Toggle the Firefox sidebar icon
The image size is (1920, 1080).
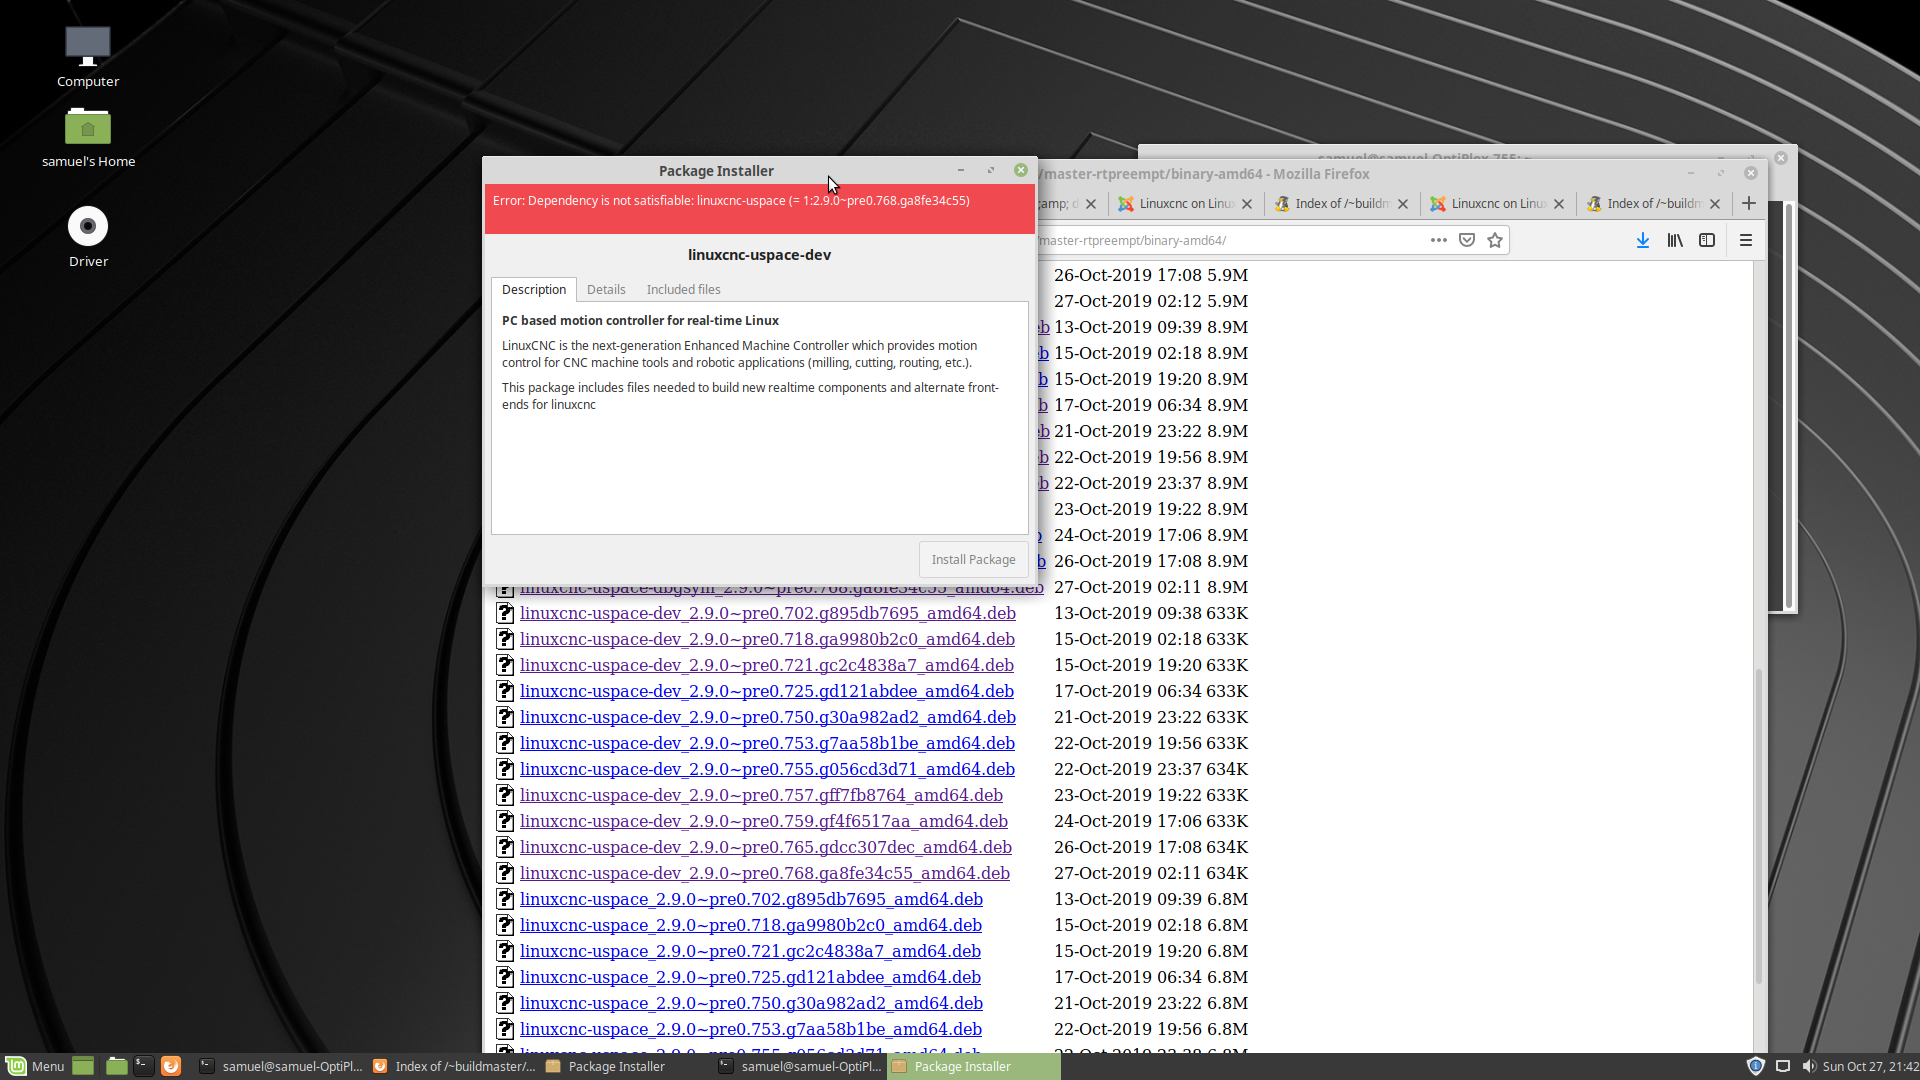point(1707,240)
